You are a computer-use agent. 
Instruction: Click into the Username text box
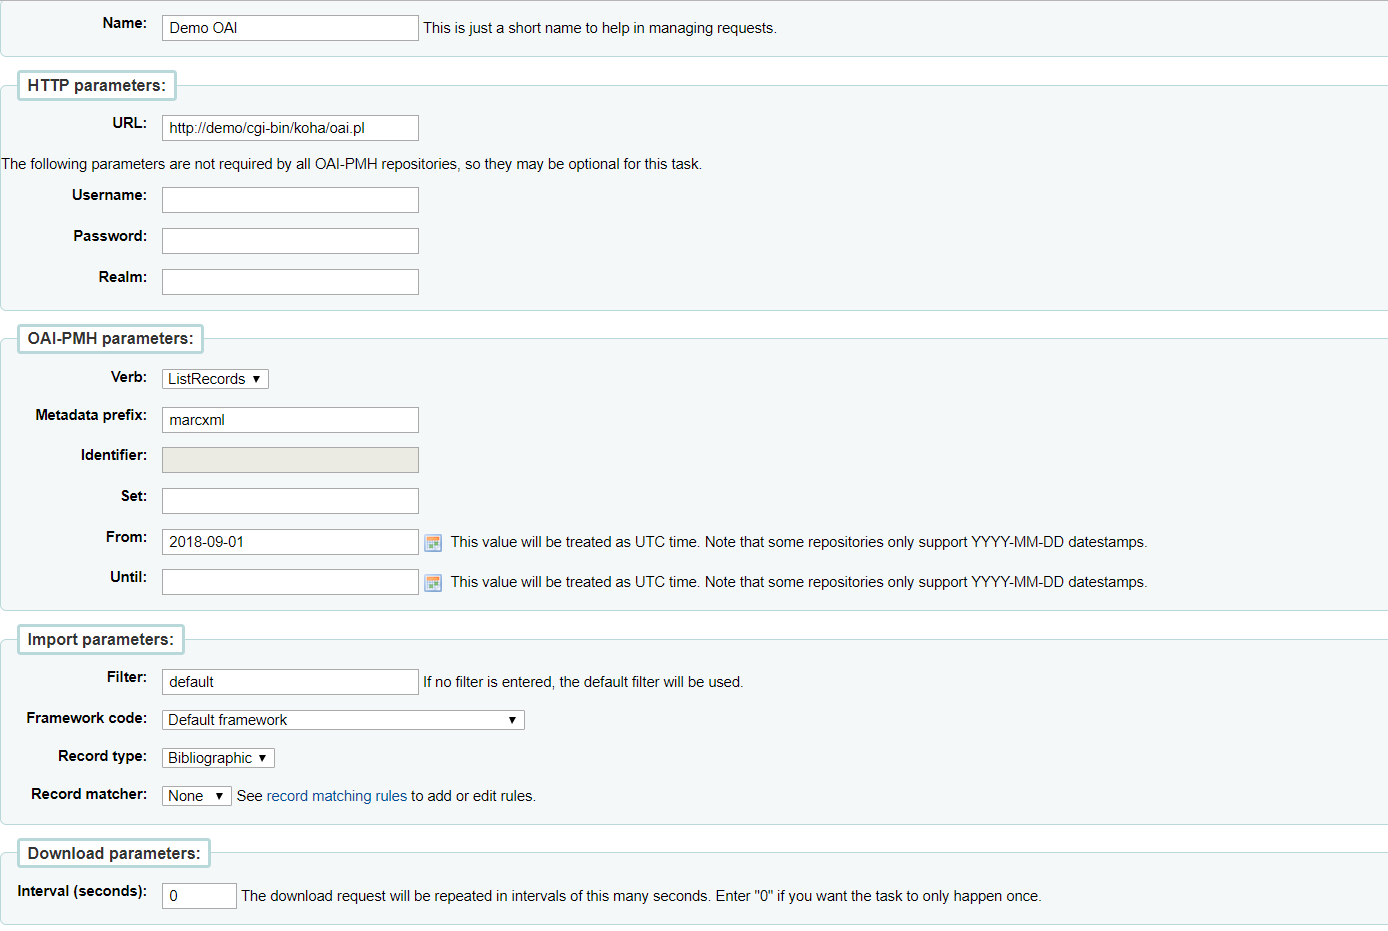pos(290,200)
